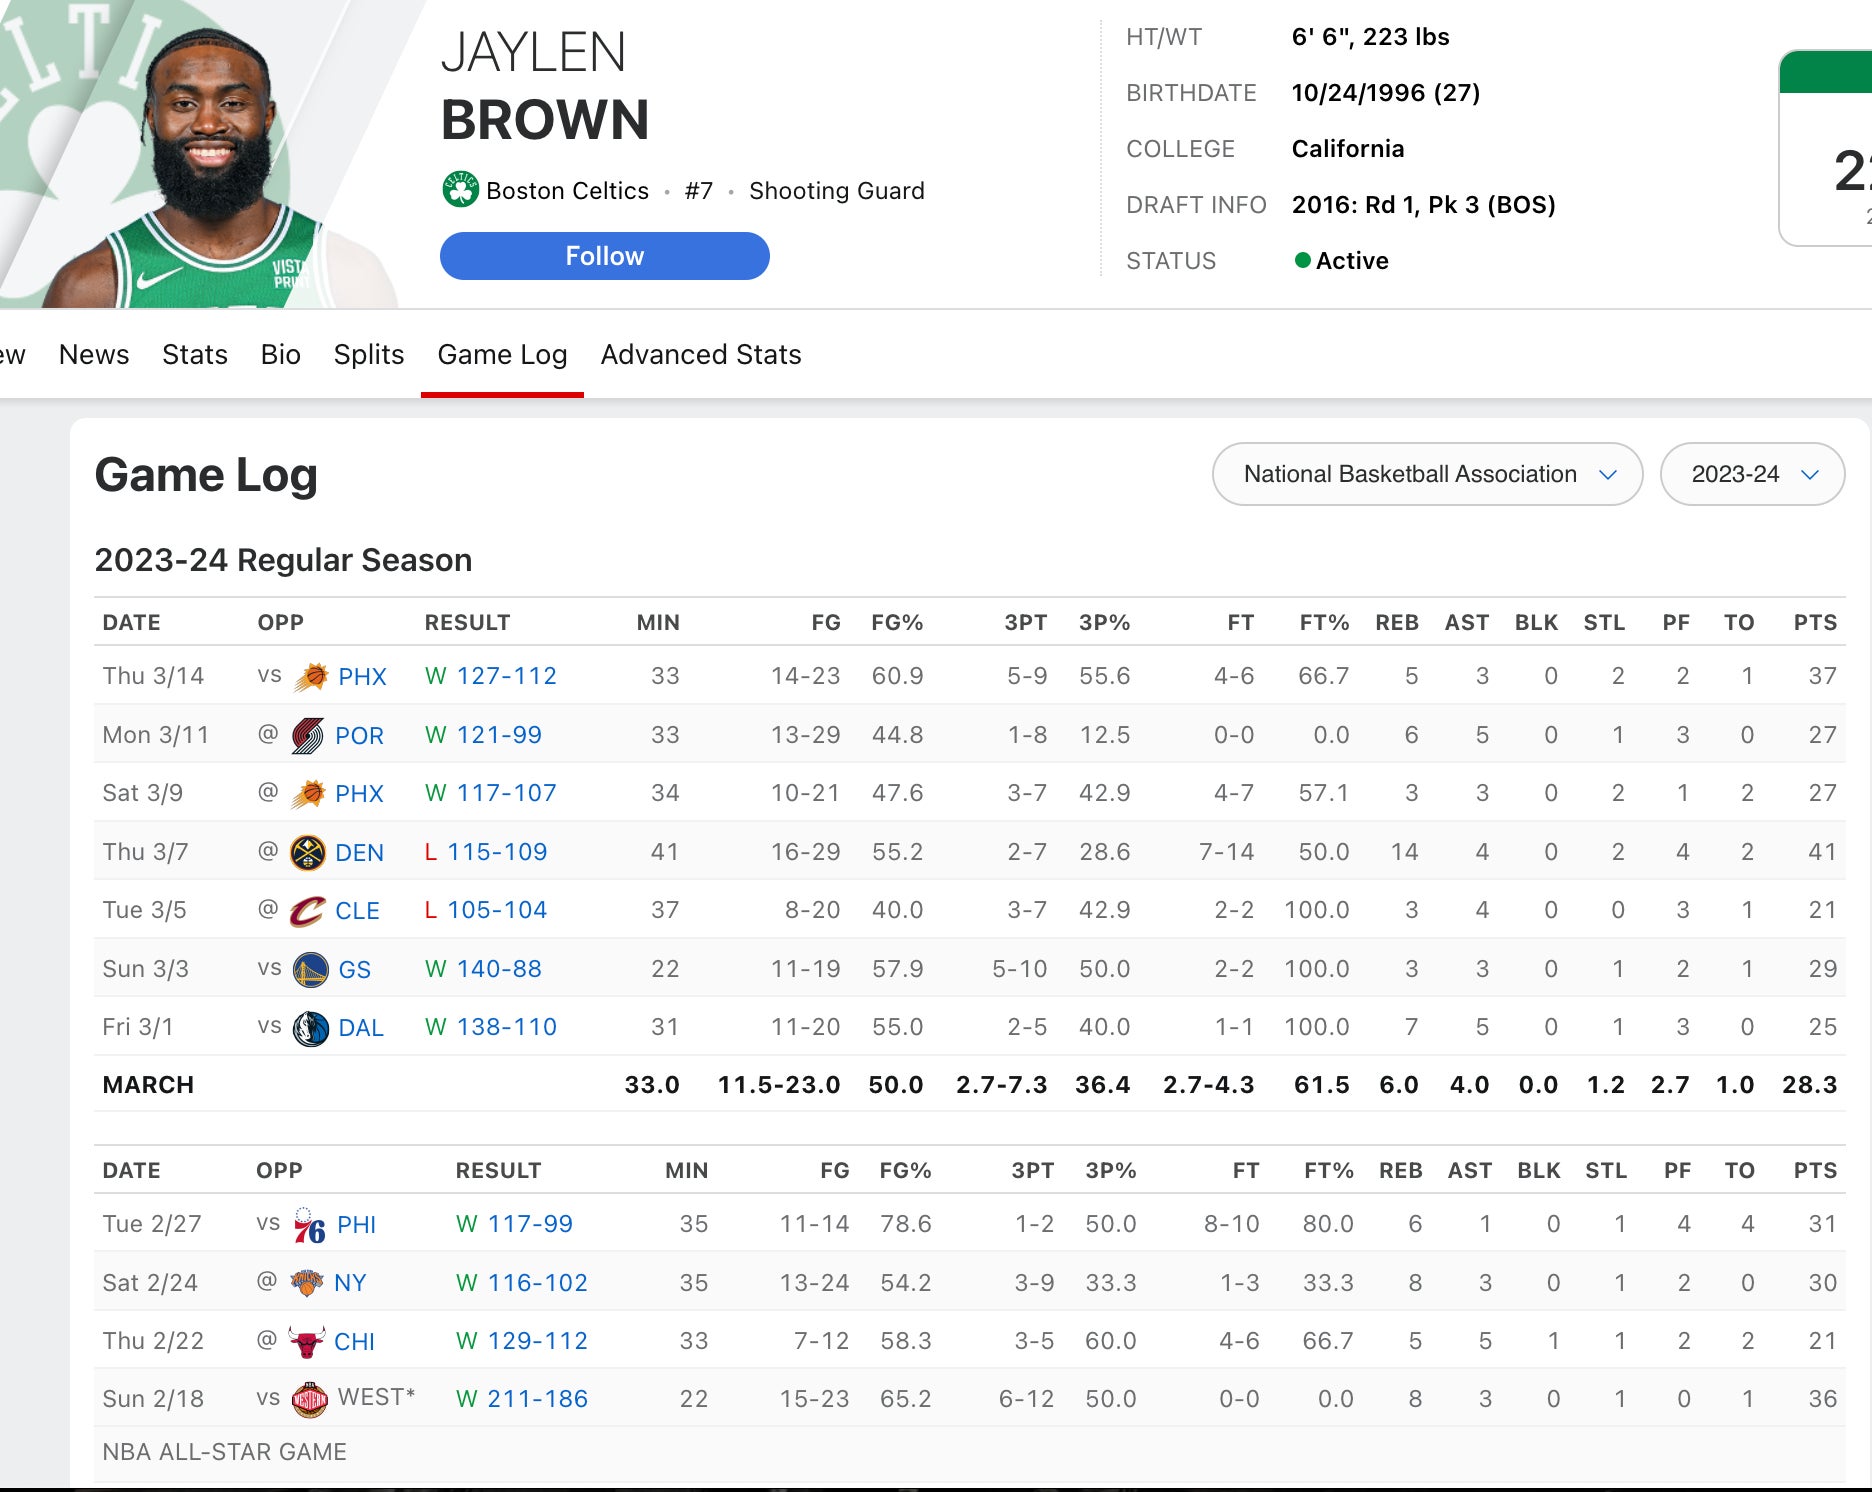Open the PHI team link

[x=356, y=1225]
